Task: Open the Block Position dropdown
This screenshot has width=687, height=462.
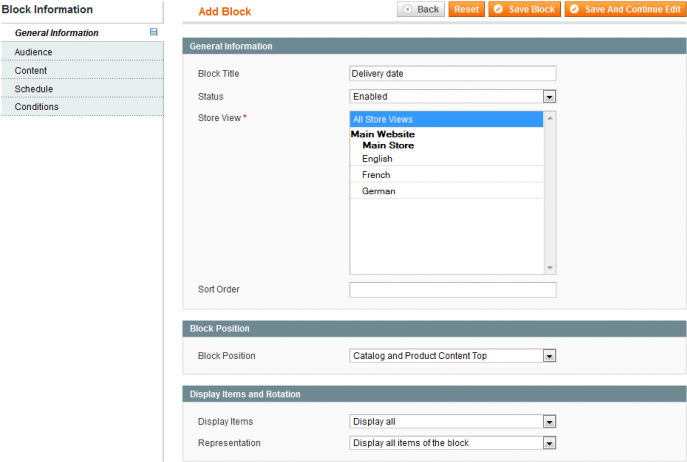Action: 453,355
